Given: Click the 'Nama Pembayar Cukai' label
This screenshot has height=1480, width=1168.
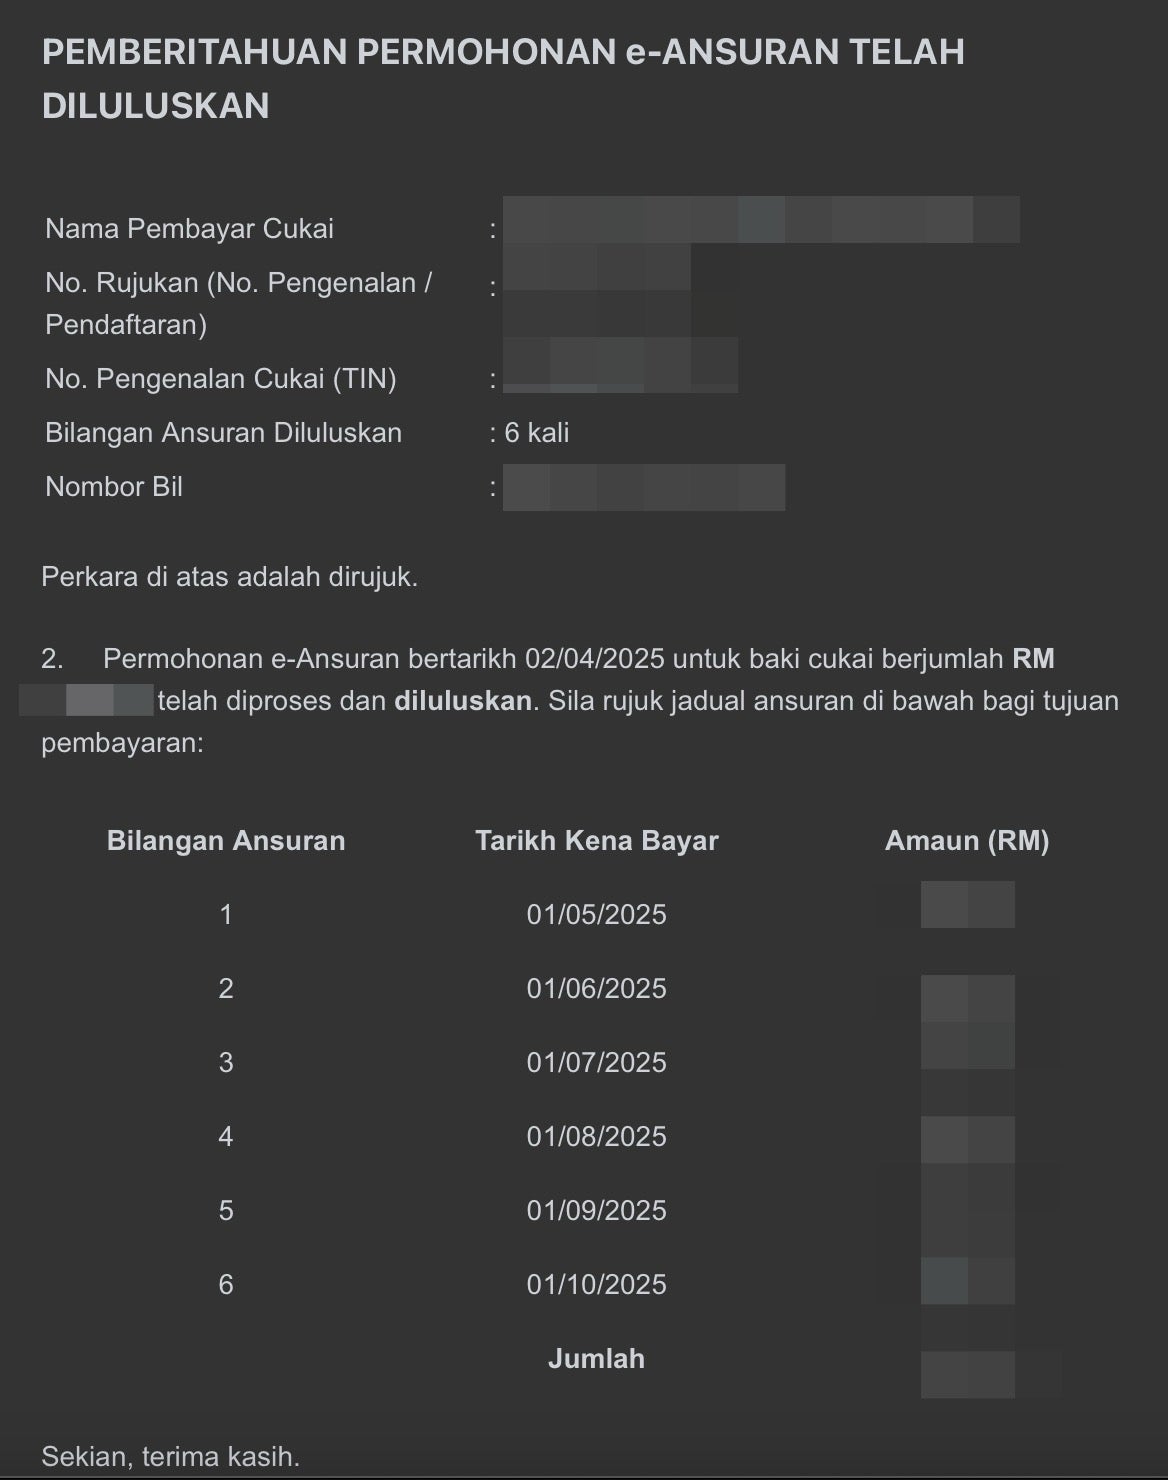Looking at the screenshot, I should pyautogui.click(x=189, y=229).
